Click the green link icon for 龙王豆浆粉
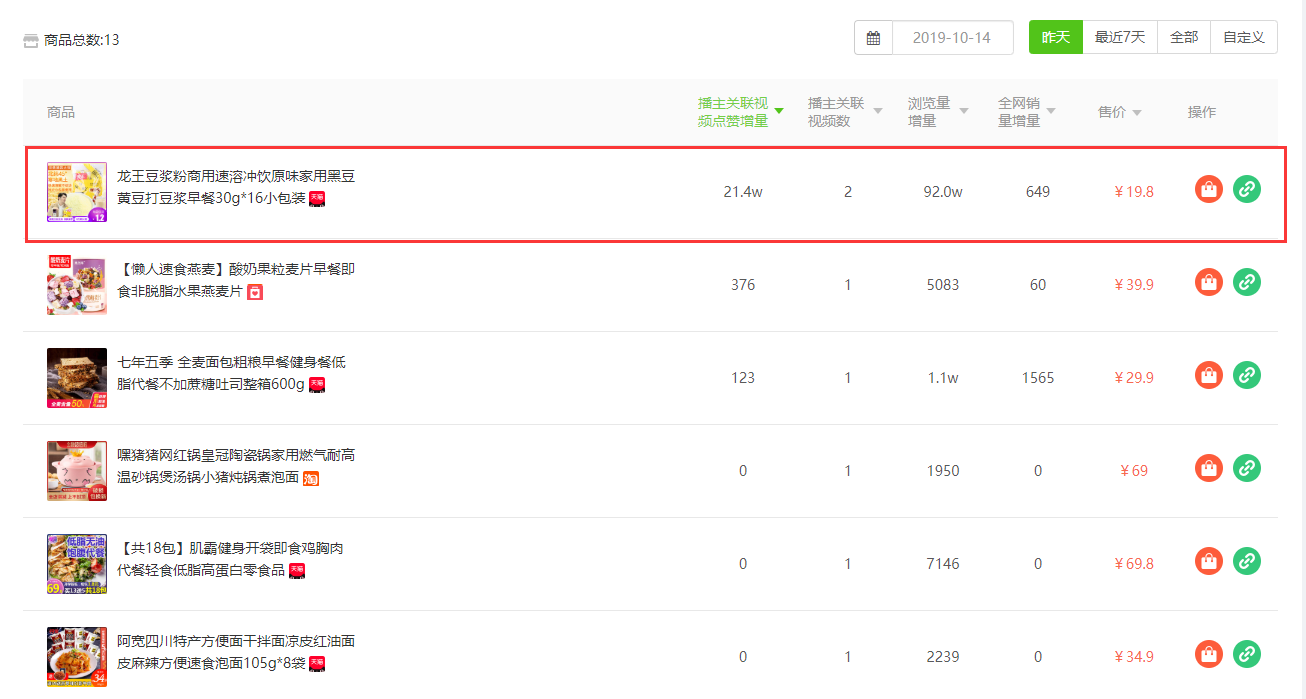This screenshot has height=699, width=1306. (x=1247, y=189)
